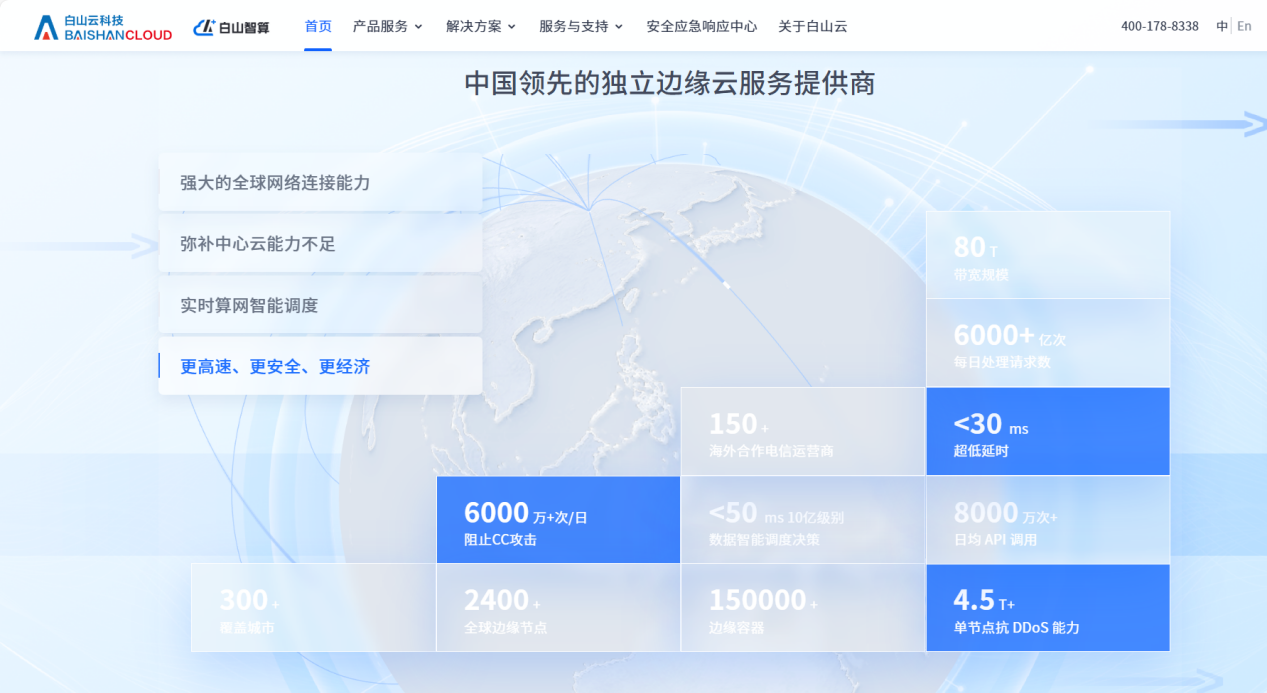1267x693 pixels.
Task: Click the 4.5T+ 单节点抗DDoS能力 tile
Action: (x=1047, y=607)
